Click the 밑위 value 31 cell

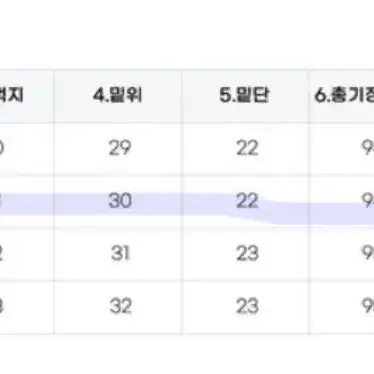pos(118,254)
